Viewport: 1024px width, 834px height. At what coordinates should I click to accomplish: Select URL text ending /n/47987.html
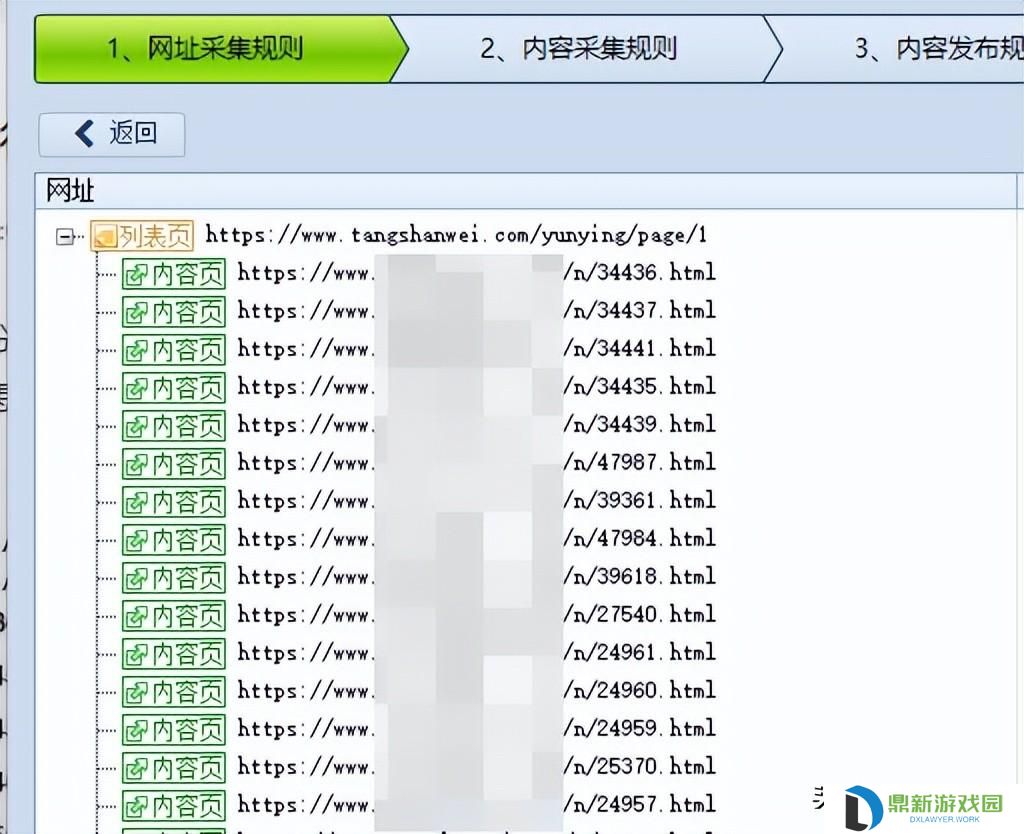click(477, 462)
